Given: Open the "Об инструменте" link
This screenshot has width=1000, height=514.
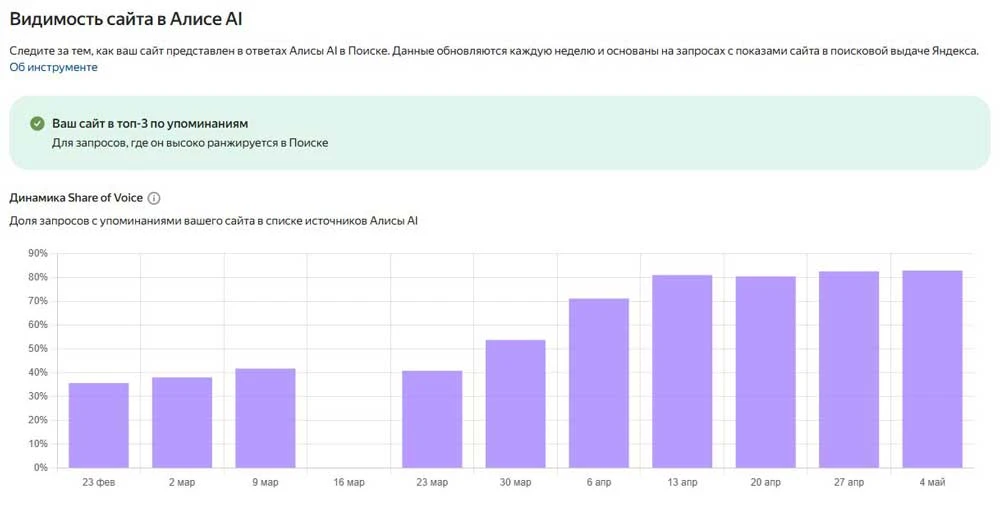Looking at the screenshot, I should point(54,67).
